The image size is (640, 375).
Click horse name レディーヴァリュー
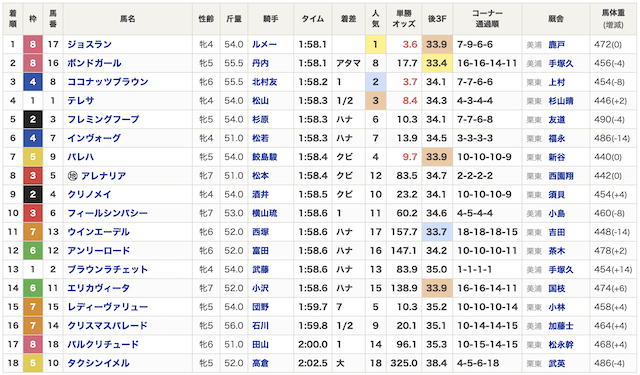107,307
